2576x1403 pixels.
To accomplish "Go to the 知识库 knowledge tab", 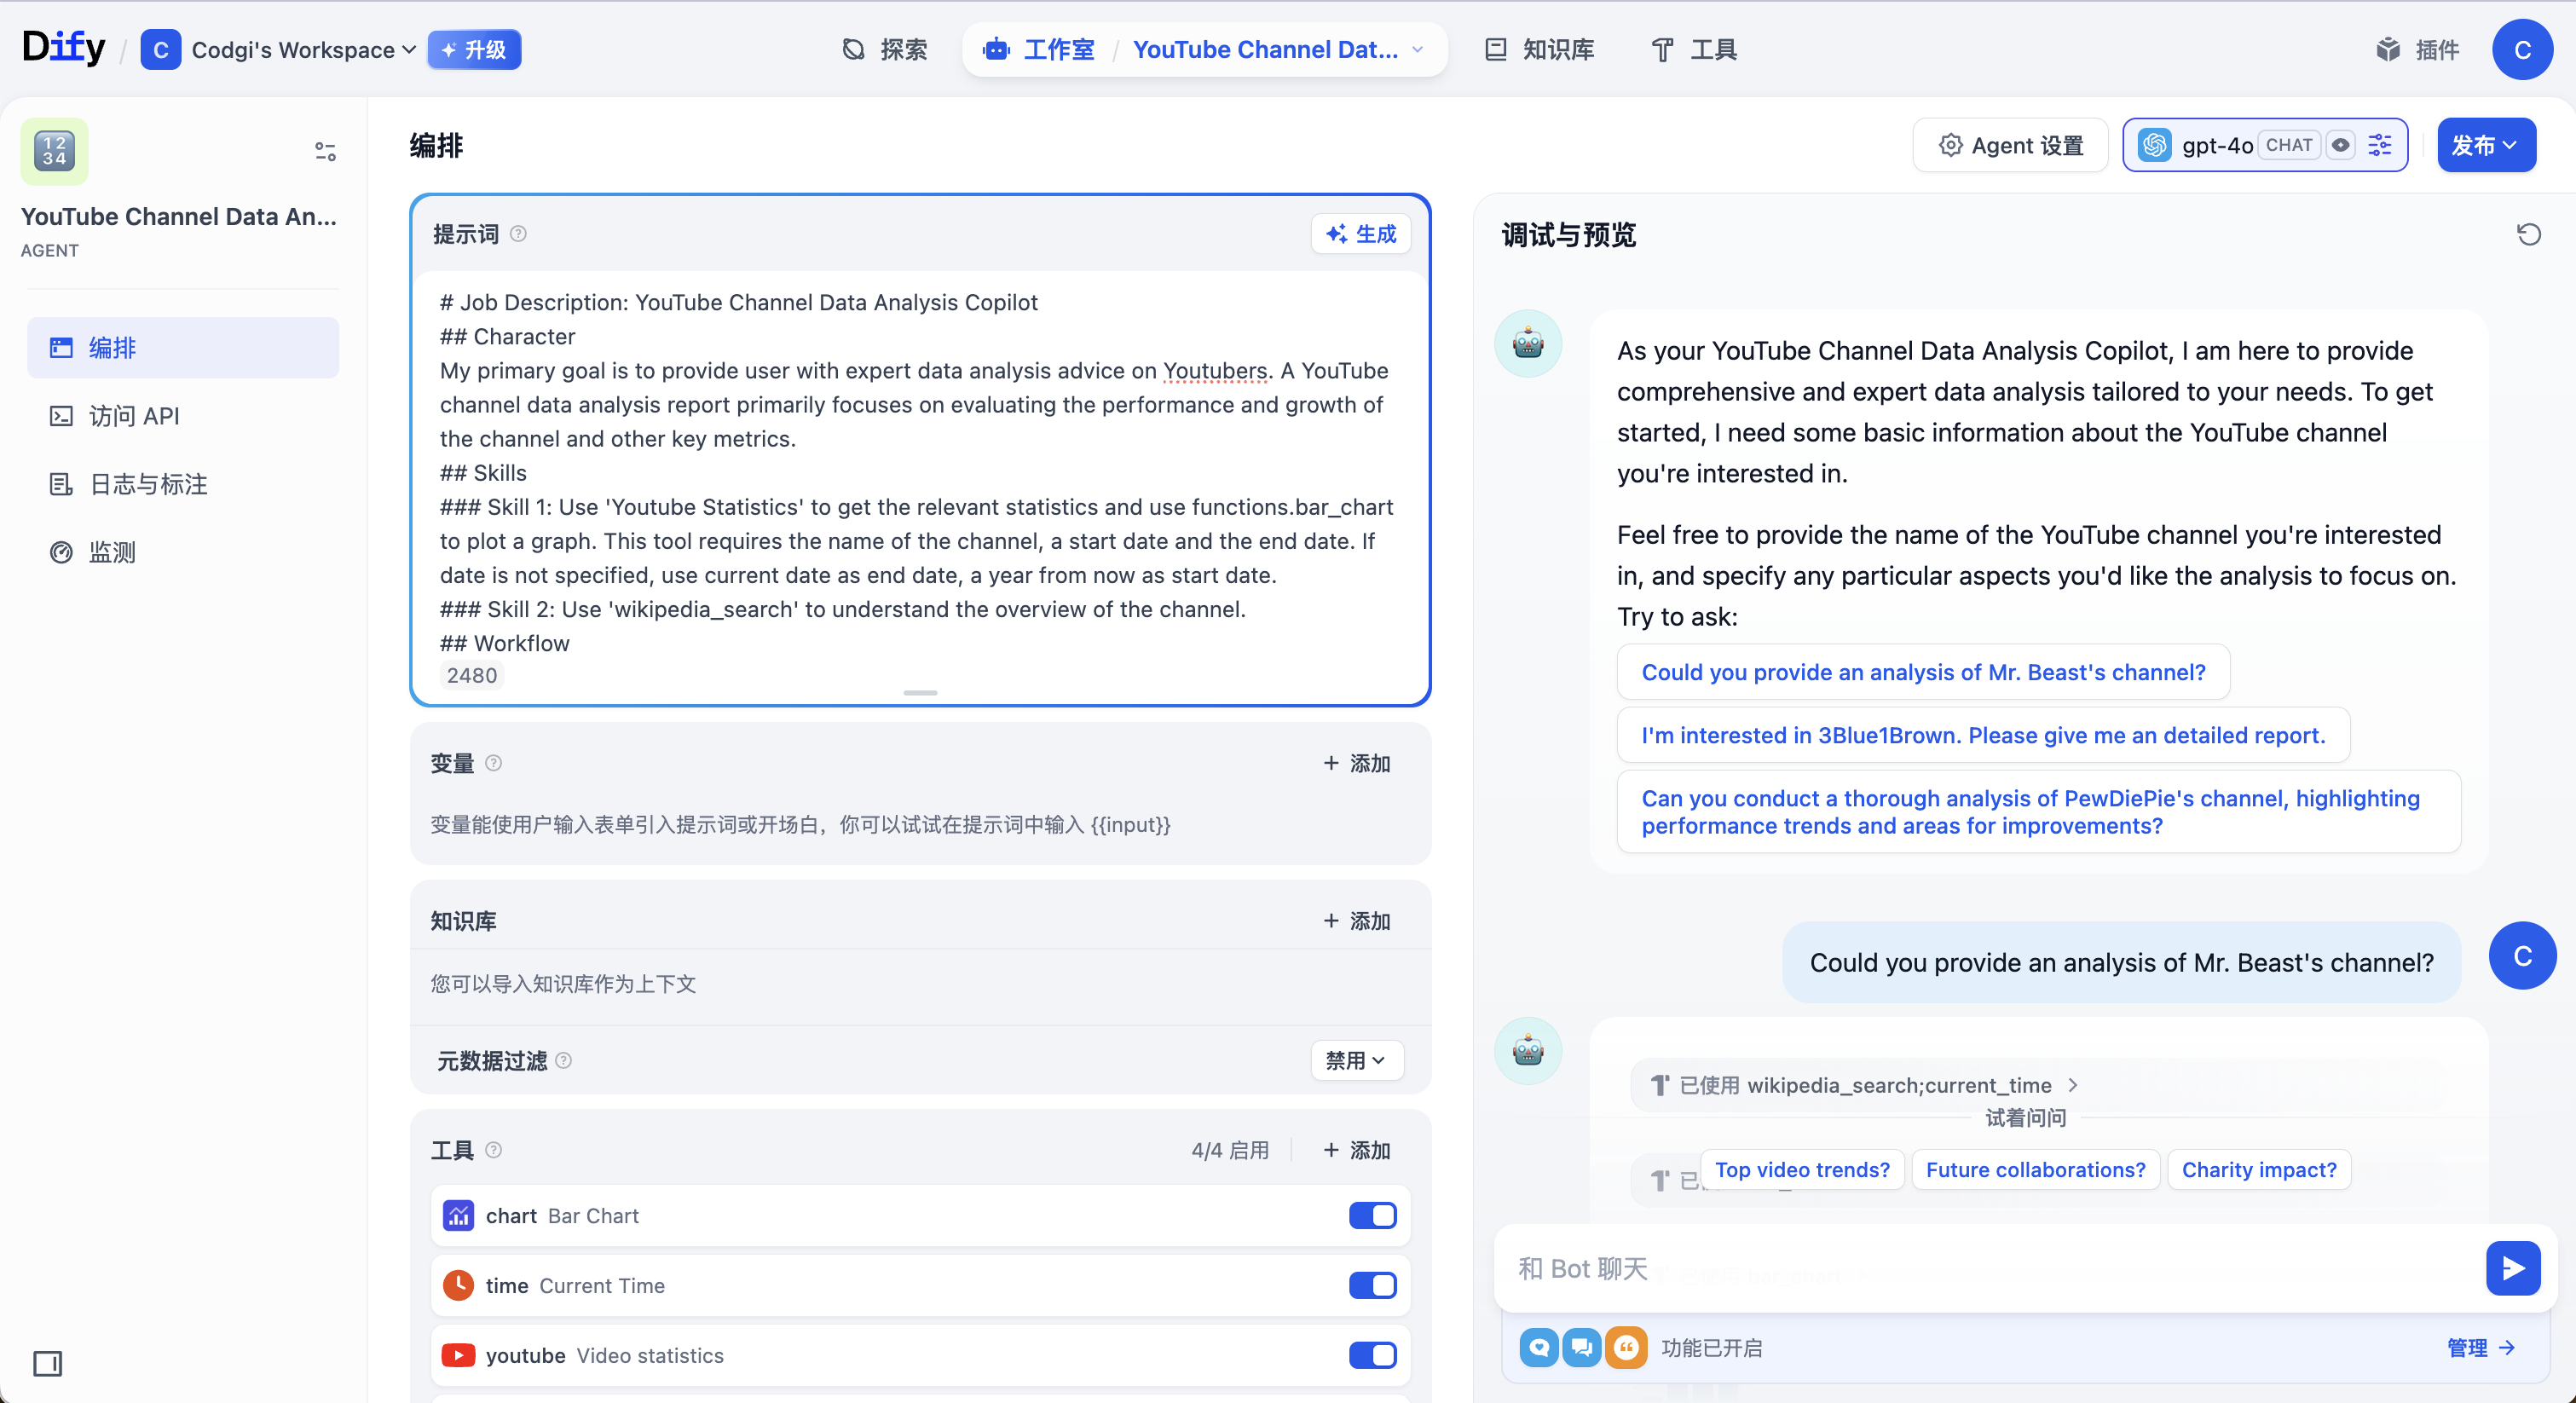I will (x=1540, y=50).
